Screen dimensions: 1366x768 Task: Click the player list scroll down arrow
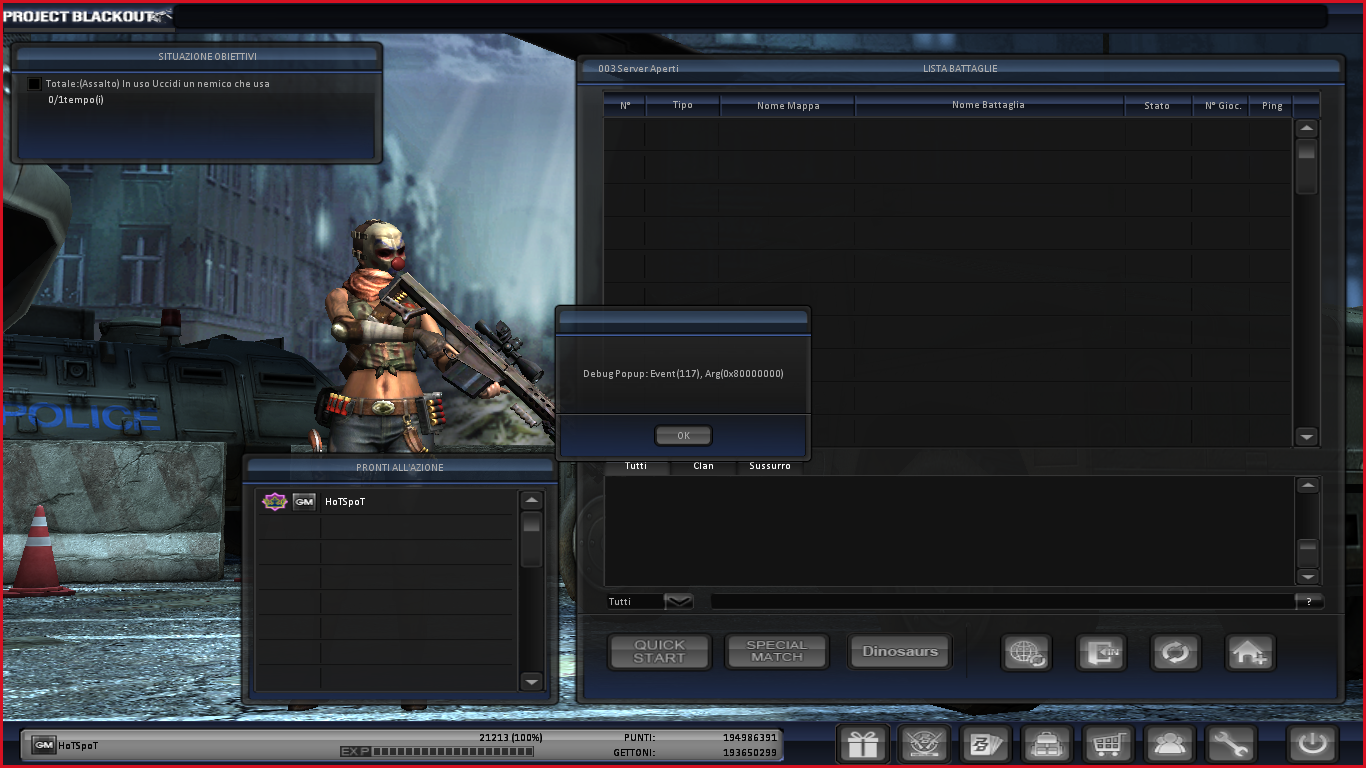(532, 682)
